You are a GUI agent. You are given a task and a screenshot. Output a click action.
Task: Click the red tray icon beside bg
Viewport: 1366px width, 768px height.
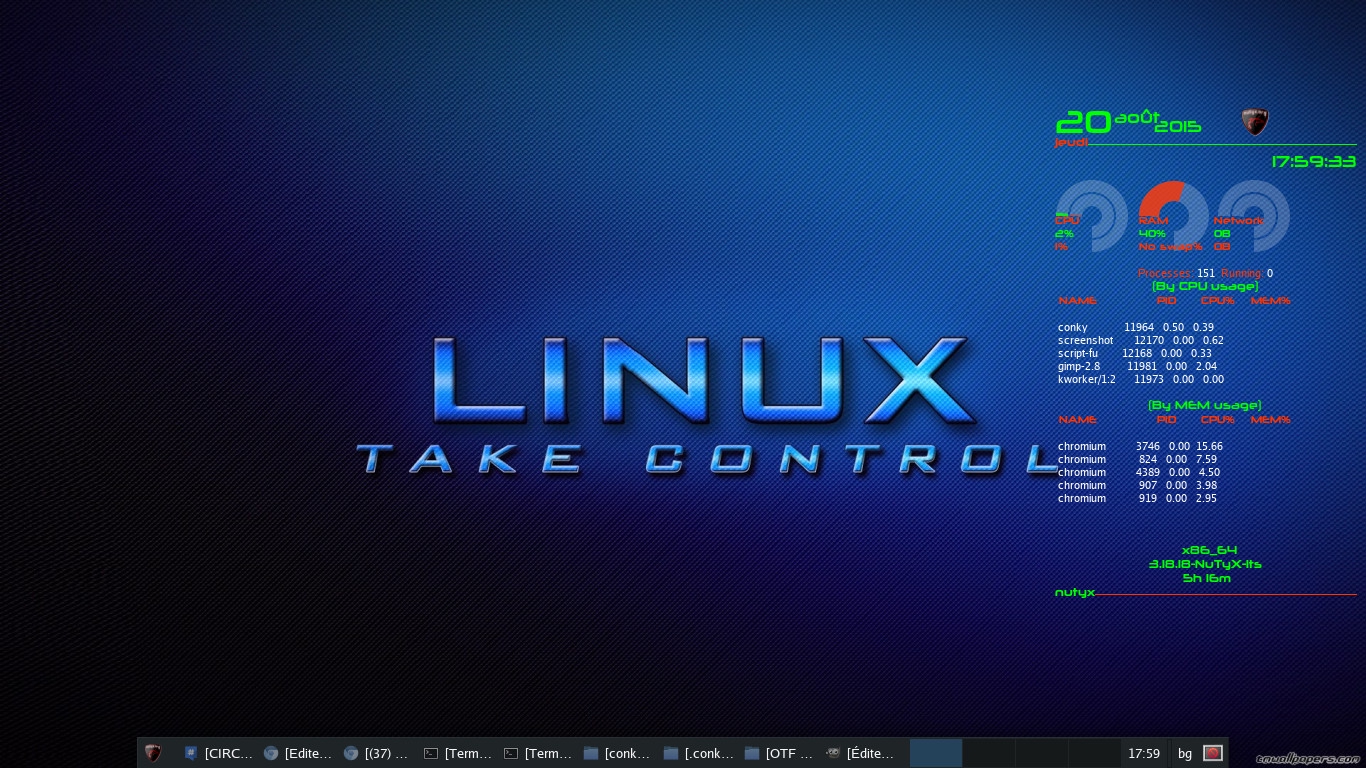point(1213,753)
